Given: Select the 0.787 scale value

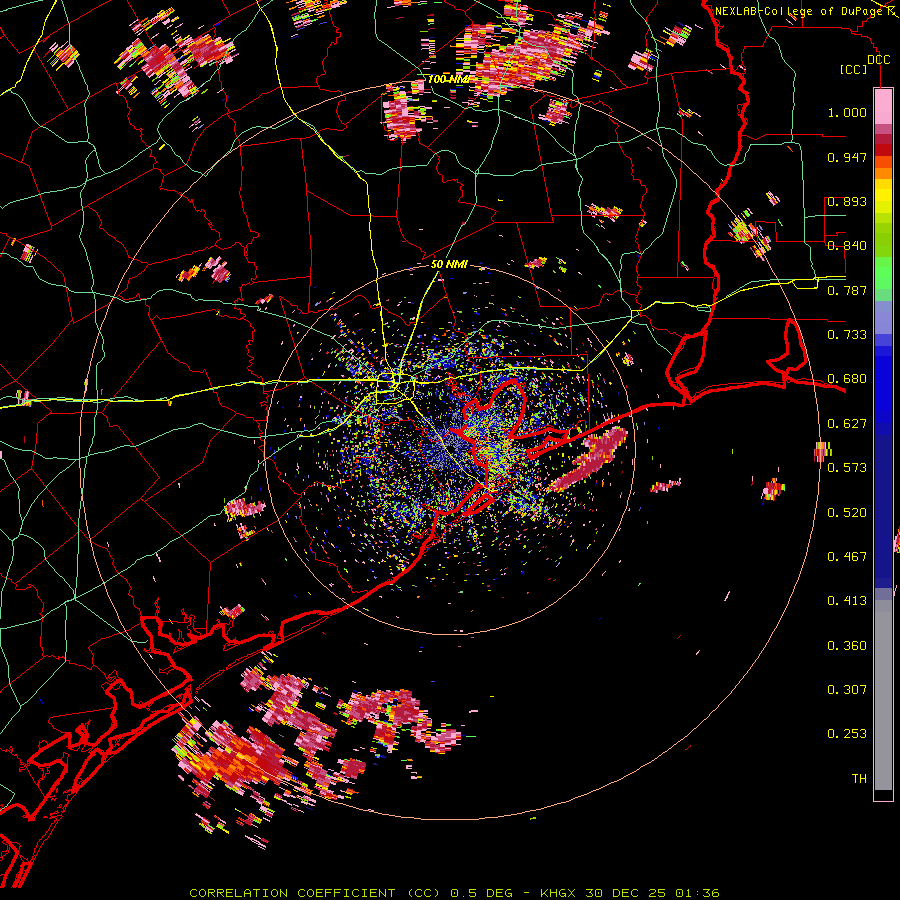Looking at the screenshot, I should click(847, 290).
